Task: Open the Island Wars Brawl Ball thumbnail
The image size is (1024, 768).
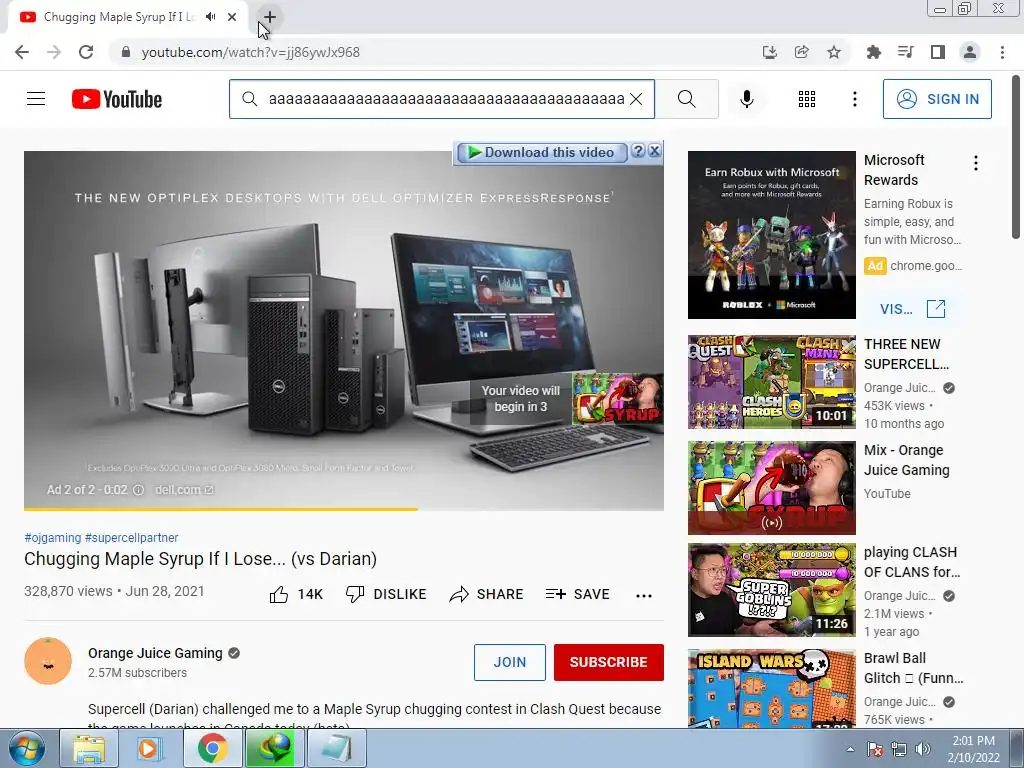Action: click(771, 688)
